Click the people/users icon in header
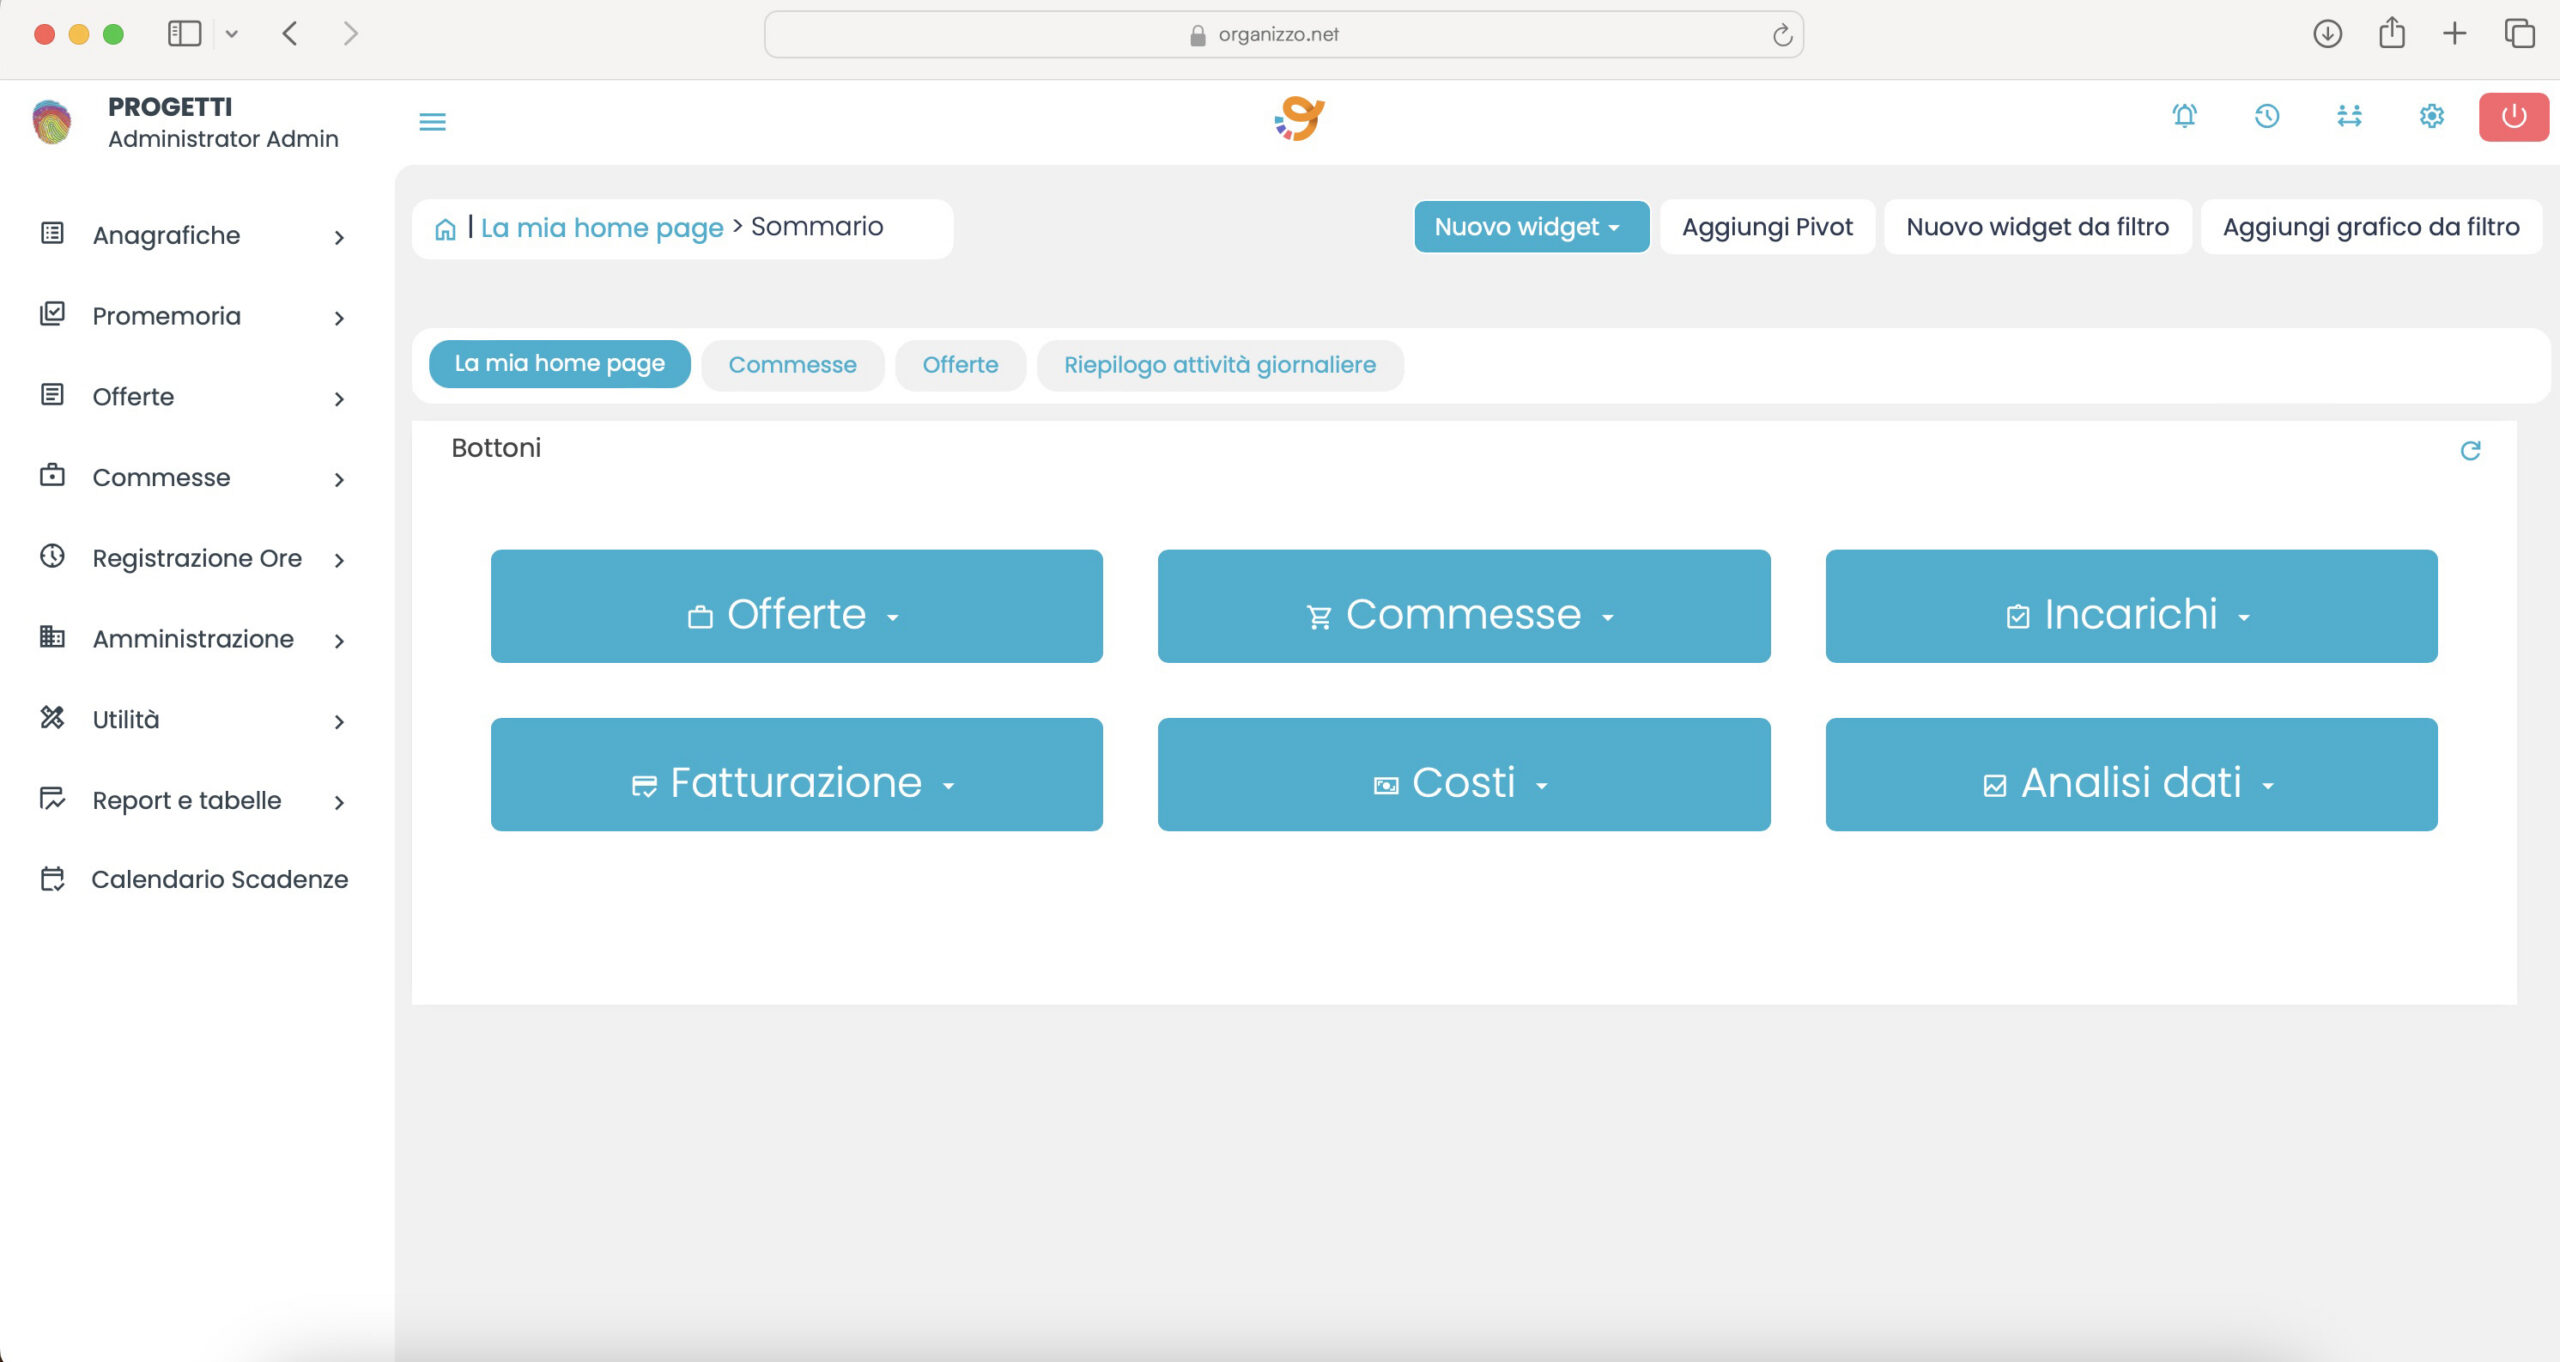This screenshot has height=1362, width=2560. (x=2349, y=116)
